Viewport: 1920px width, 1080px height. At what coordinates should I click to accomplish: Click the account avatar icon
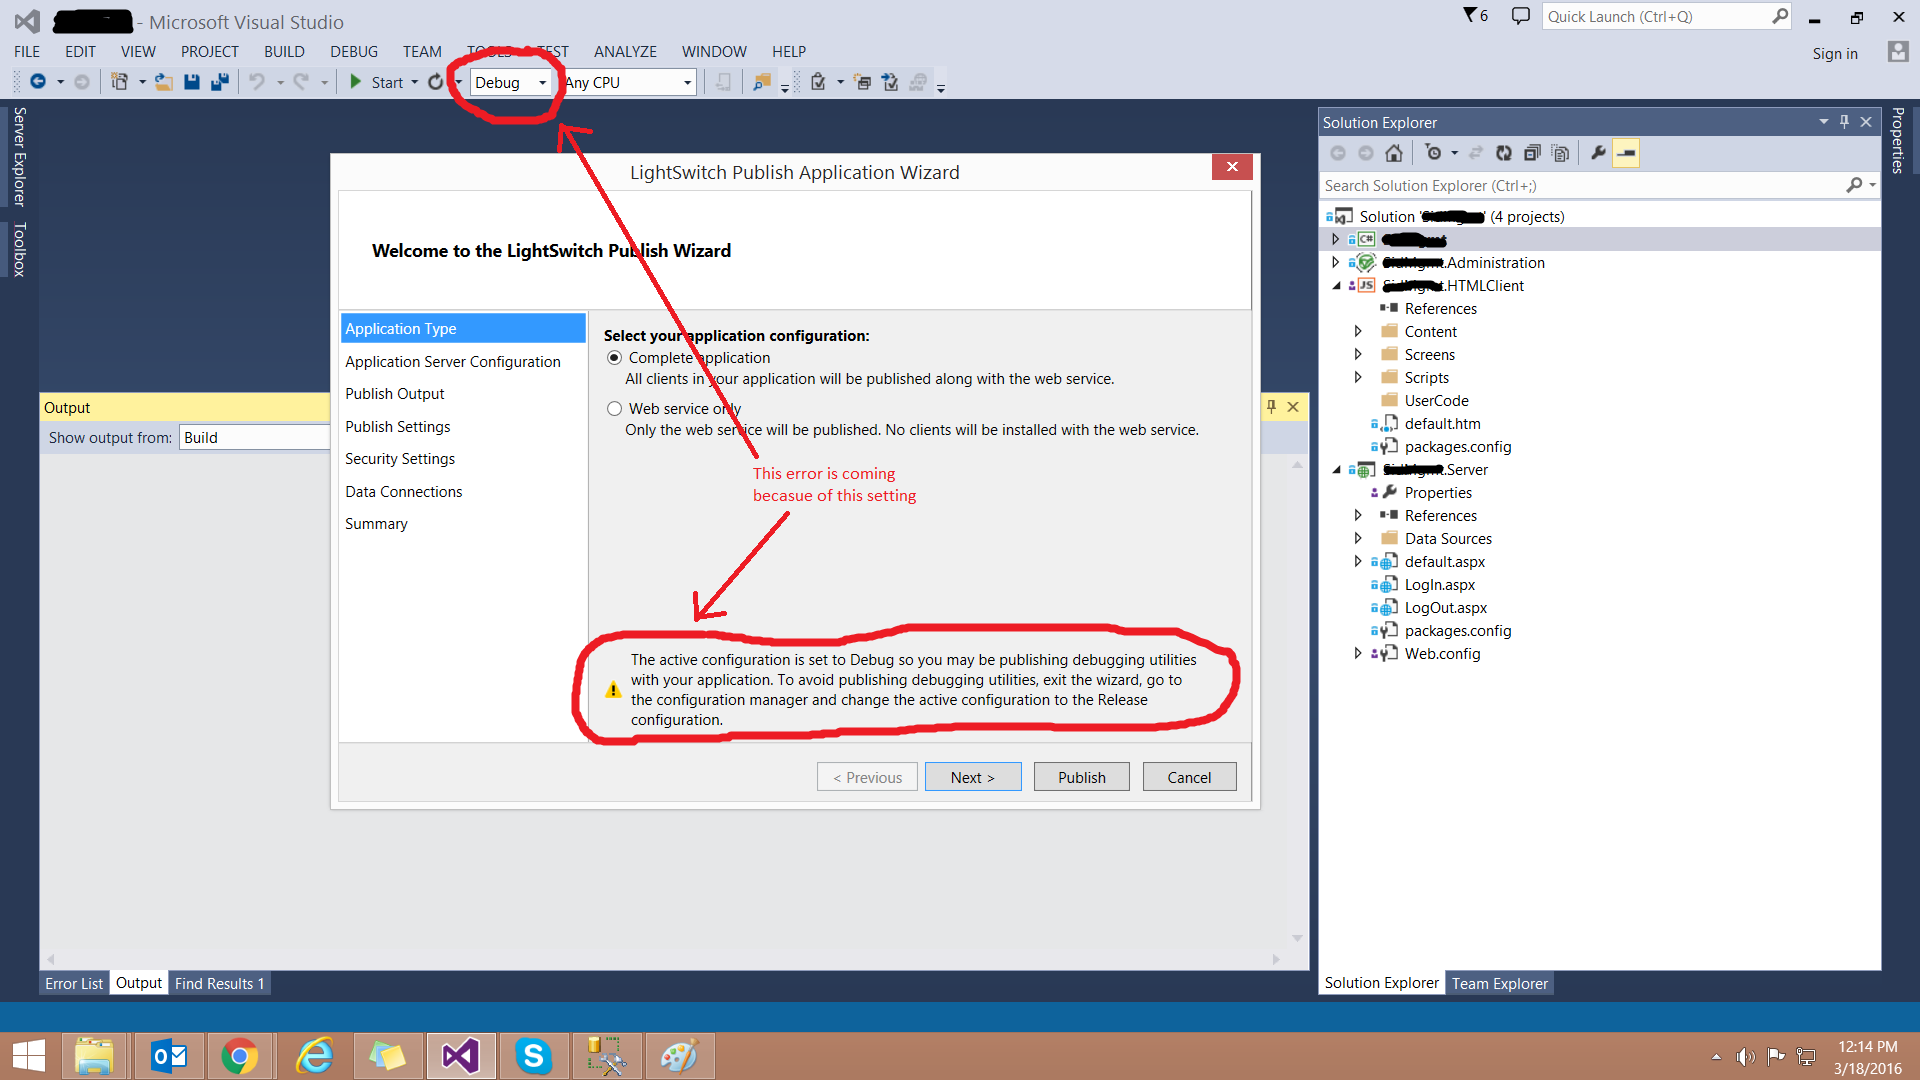pos(1897,52)
